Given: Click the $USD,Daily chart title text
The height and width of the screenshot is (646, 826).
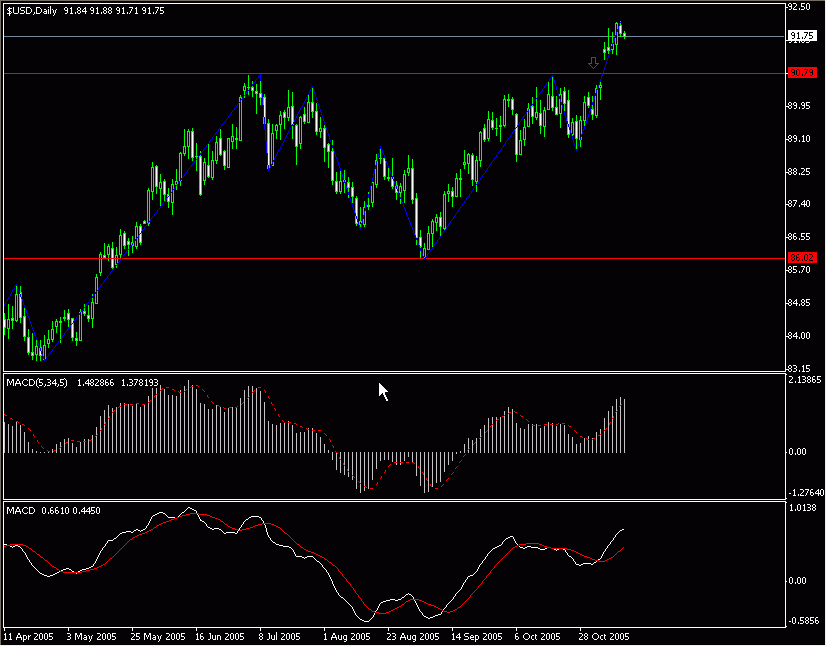Looking at the screenshot, I should (31, 10).
